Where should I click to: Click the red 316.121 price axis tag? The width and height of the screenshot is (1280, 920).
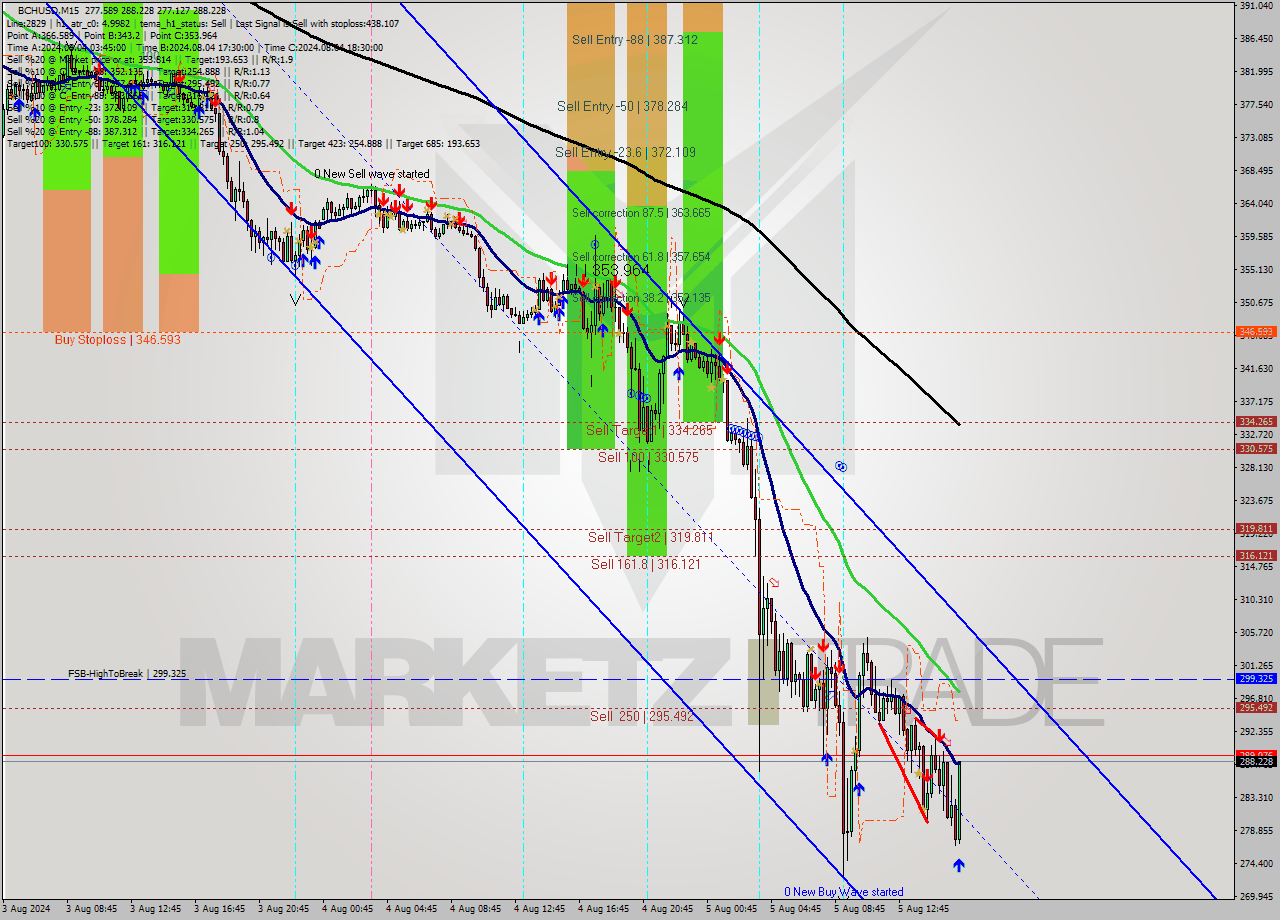point(1256,555)
